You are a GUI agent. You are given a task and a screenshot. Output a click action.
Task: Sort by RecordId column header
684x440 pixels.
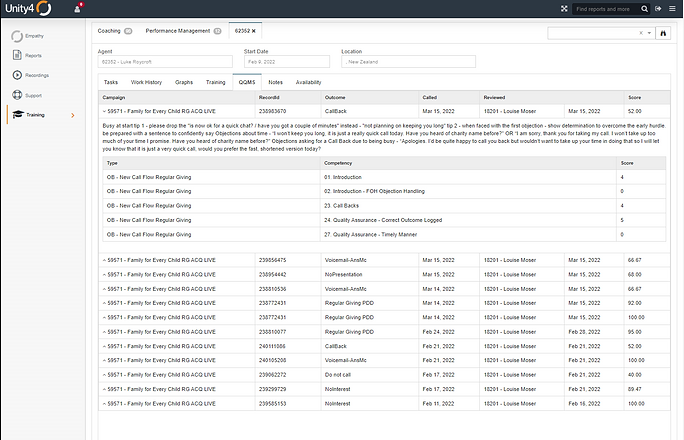coord(288,97)
